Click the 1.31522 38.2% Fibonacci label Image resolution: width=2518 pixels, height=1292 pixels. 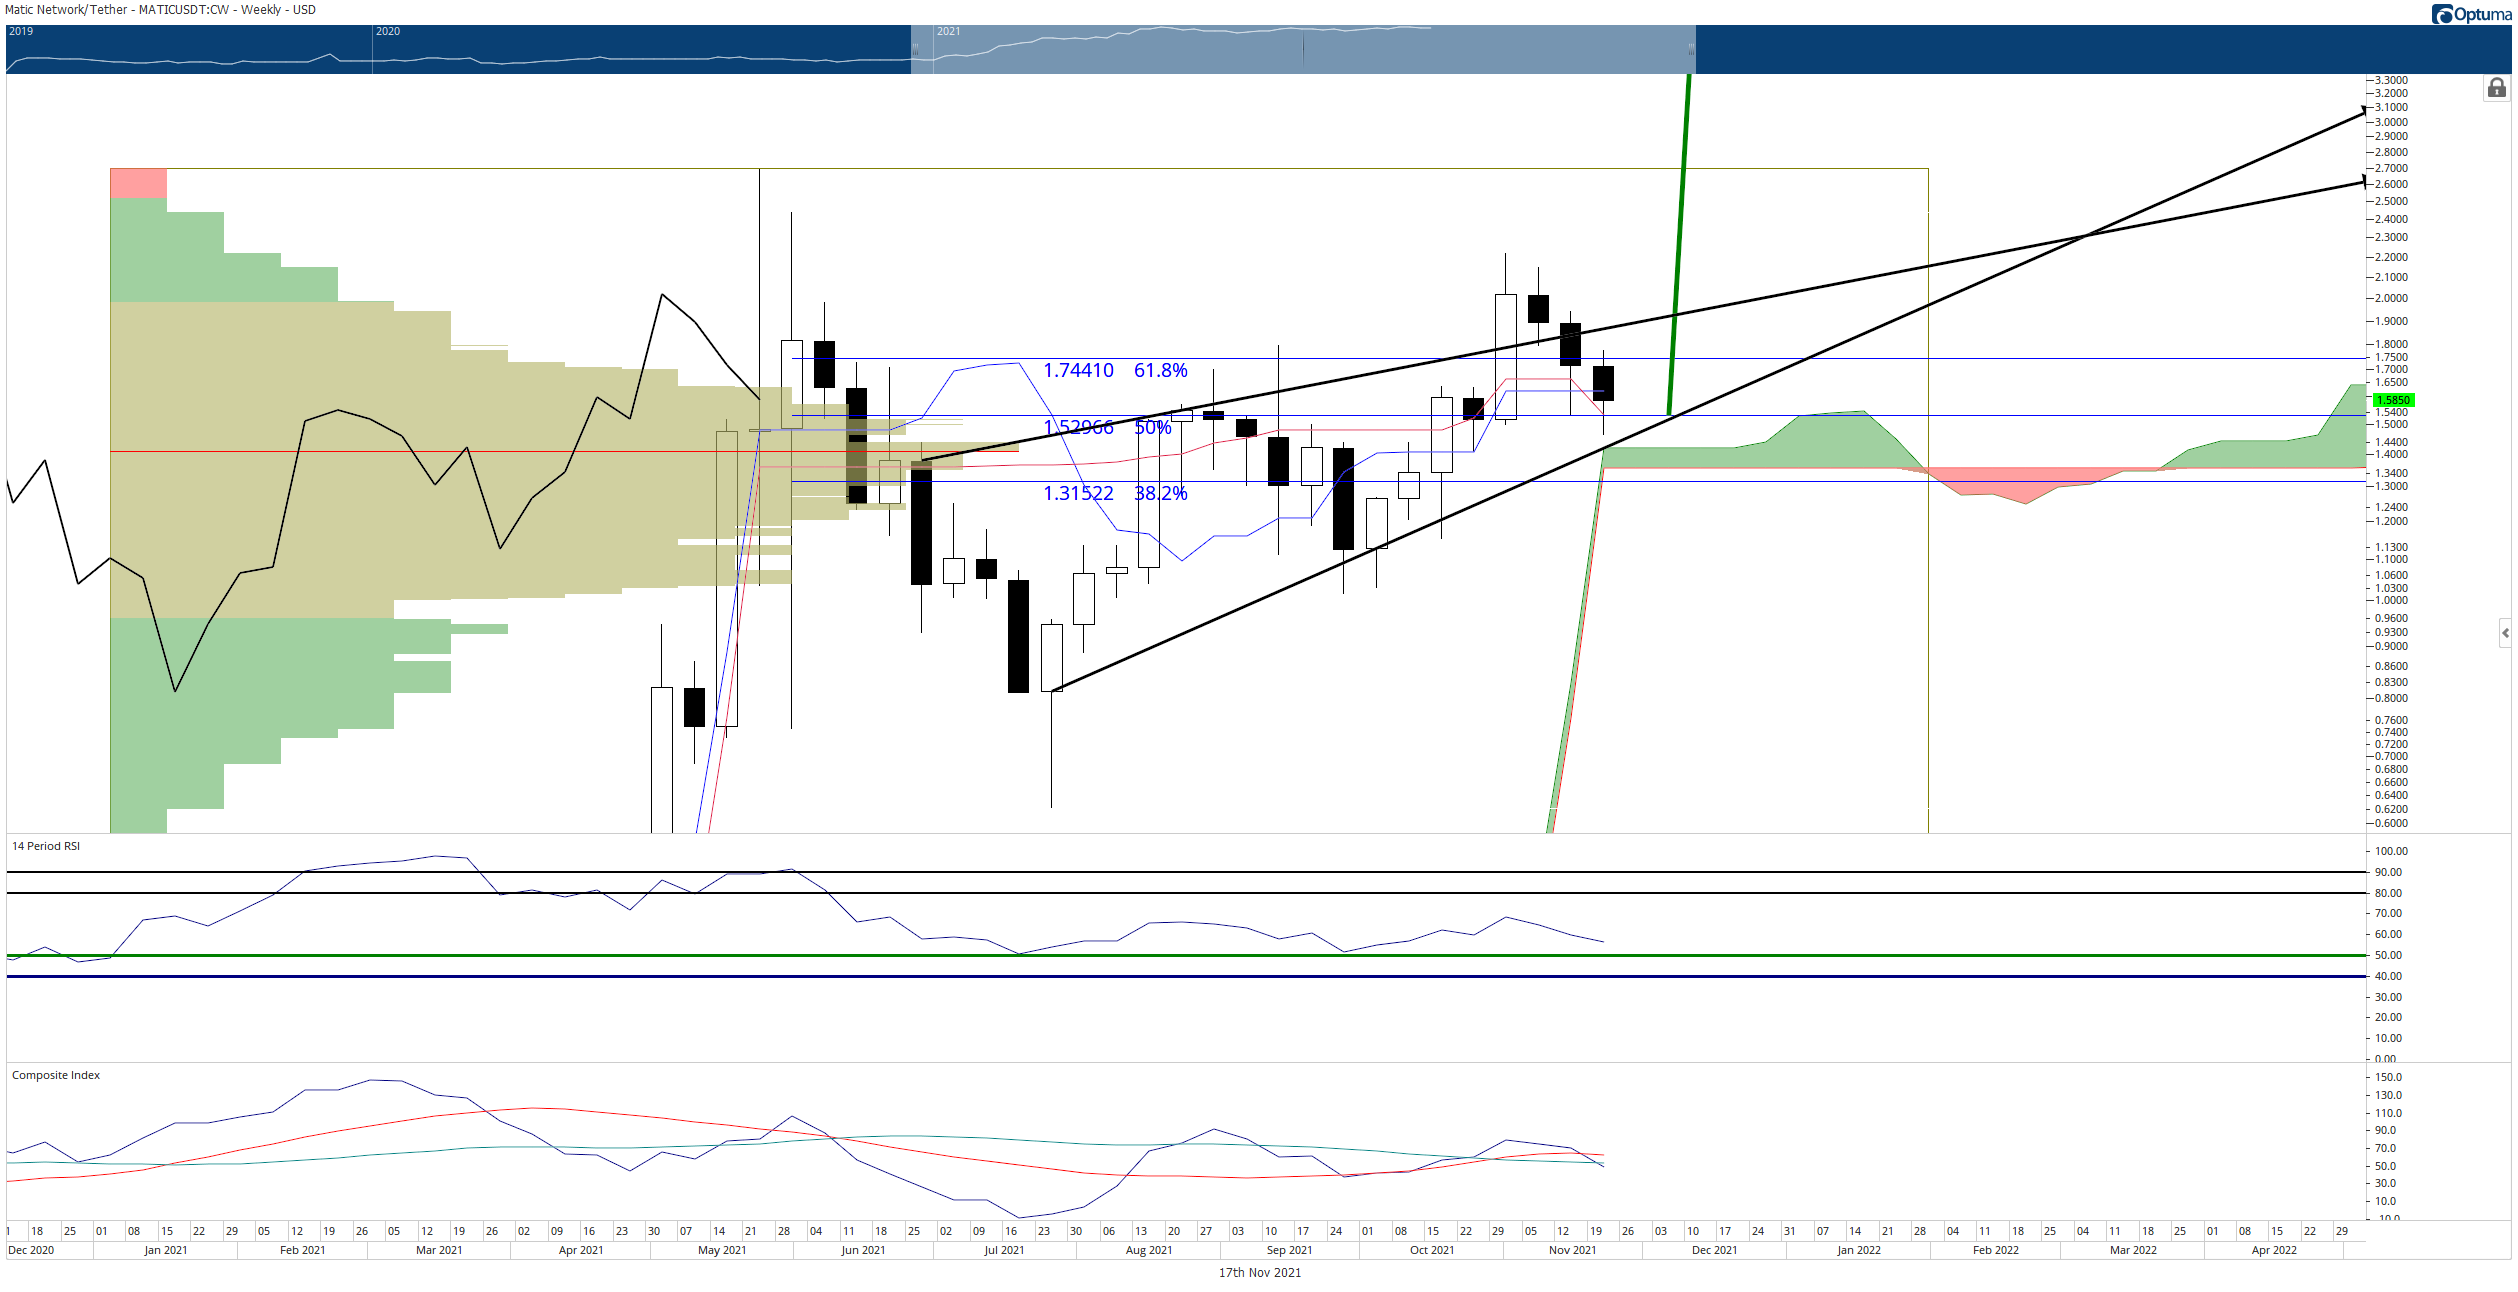pos(1115,493)
